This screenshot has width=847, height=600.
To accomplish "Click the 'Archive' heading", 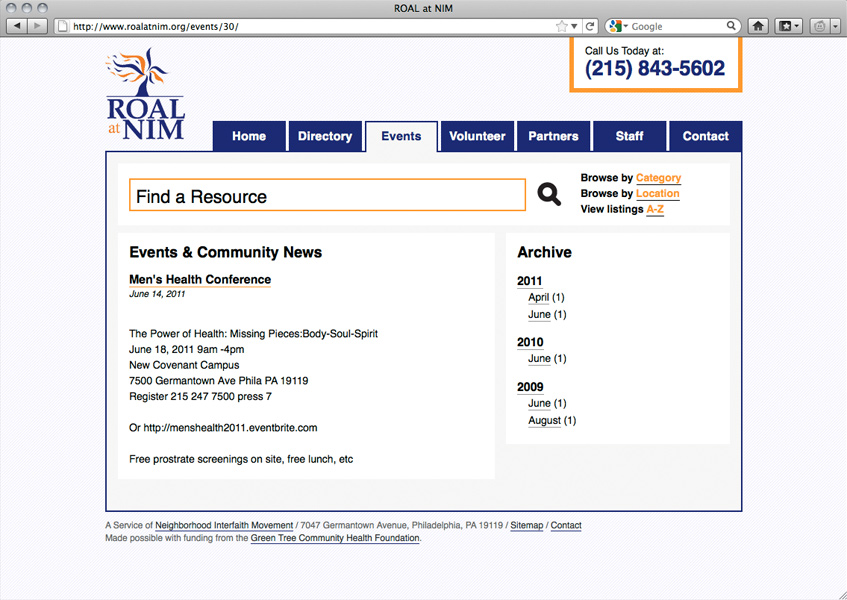I will [544, 252].
